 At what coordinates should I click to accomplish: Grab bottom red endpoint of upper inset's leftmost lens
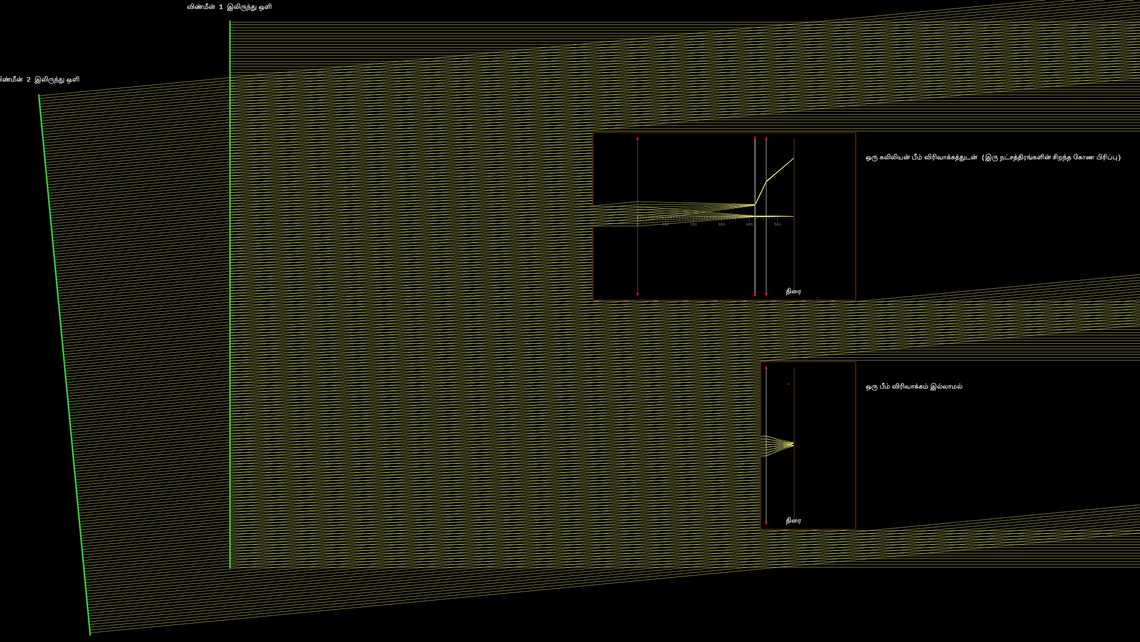[637, 294]
